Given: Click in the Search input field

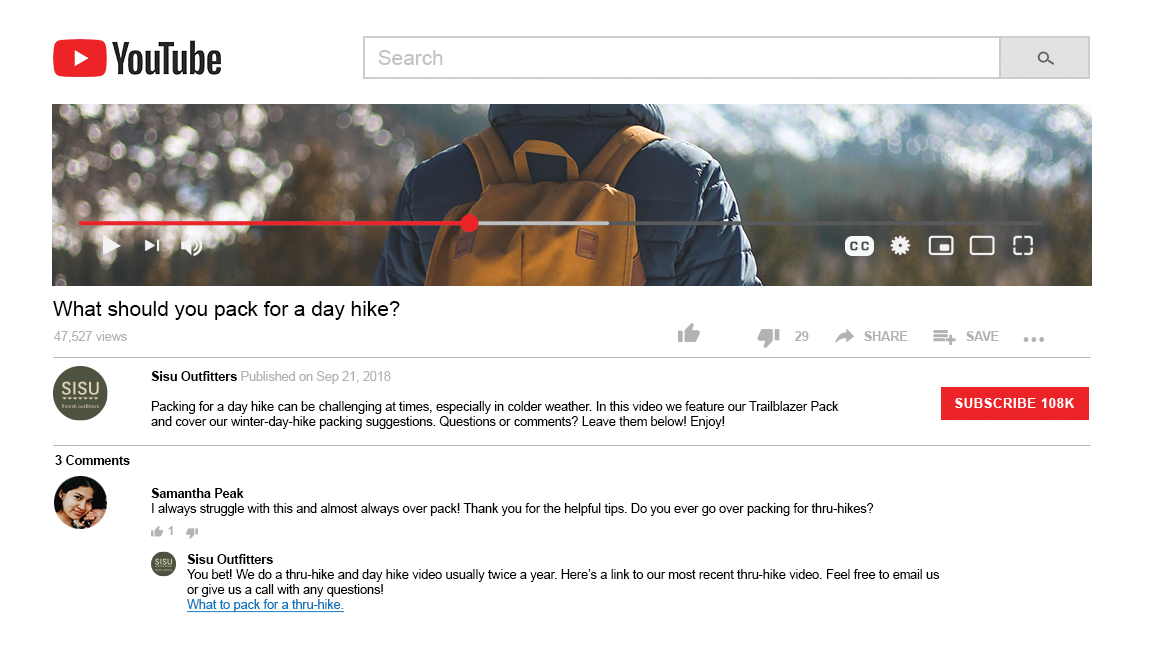Looking at the screenshot, I should click(681, 58).
